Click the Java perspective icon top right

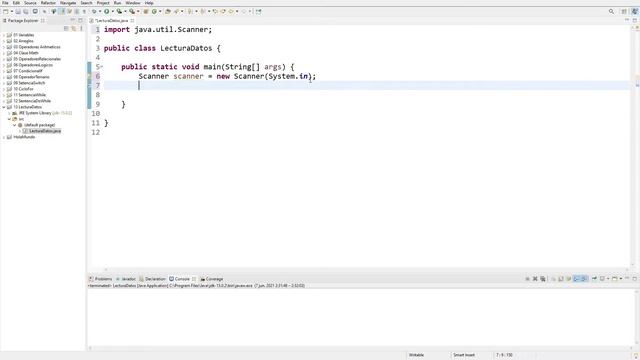635,11
